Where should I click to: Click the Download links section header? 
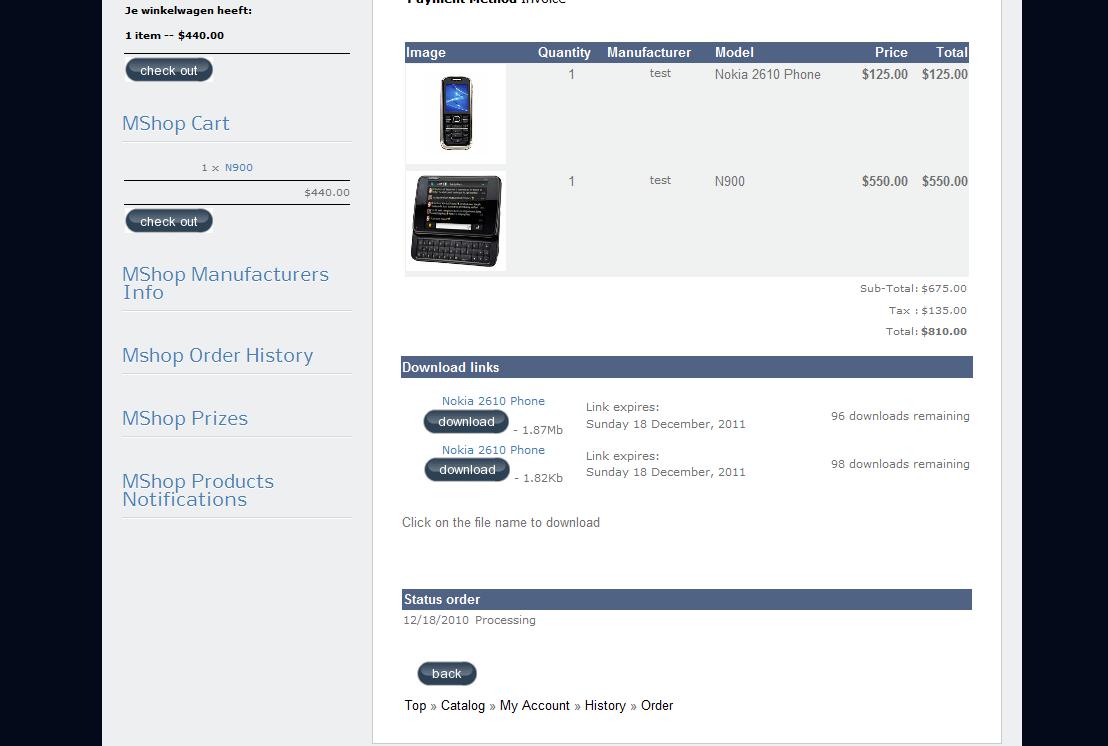(687, 367)
